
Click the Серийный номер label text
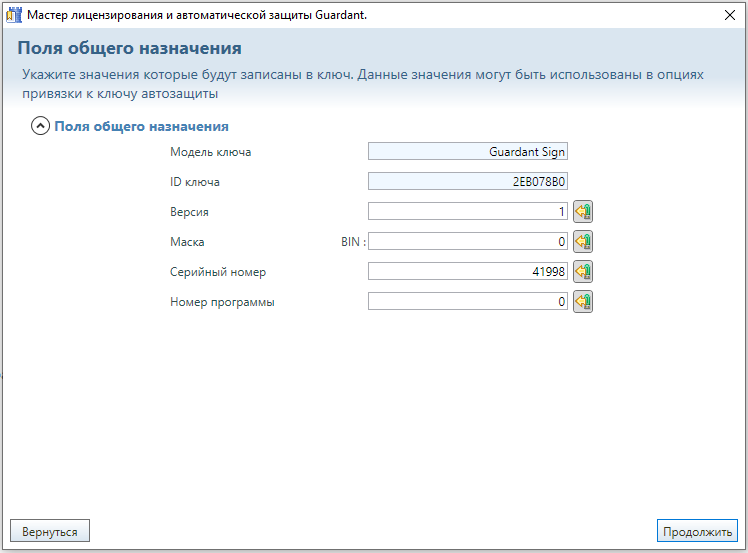(x=218, y=272)
